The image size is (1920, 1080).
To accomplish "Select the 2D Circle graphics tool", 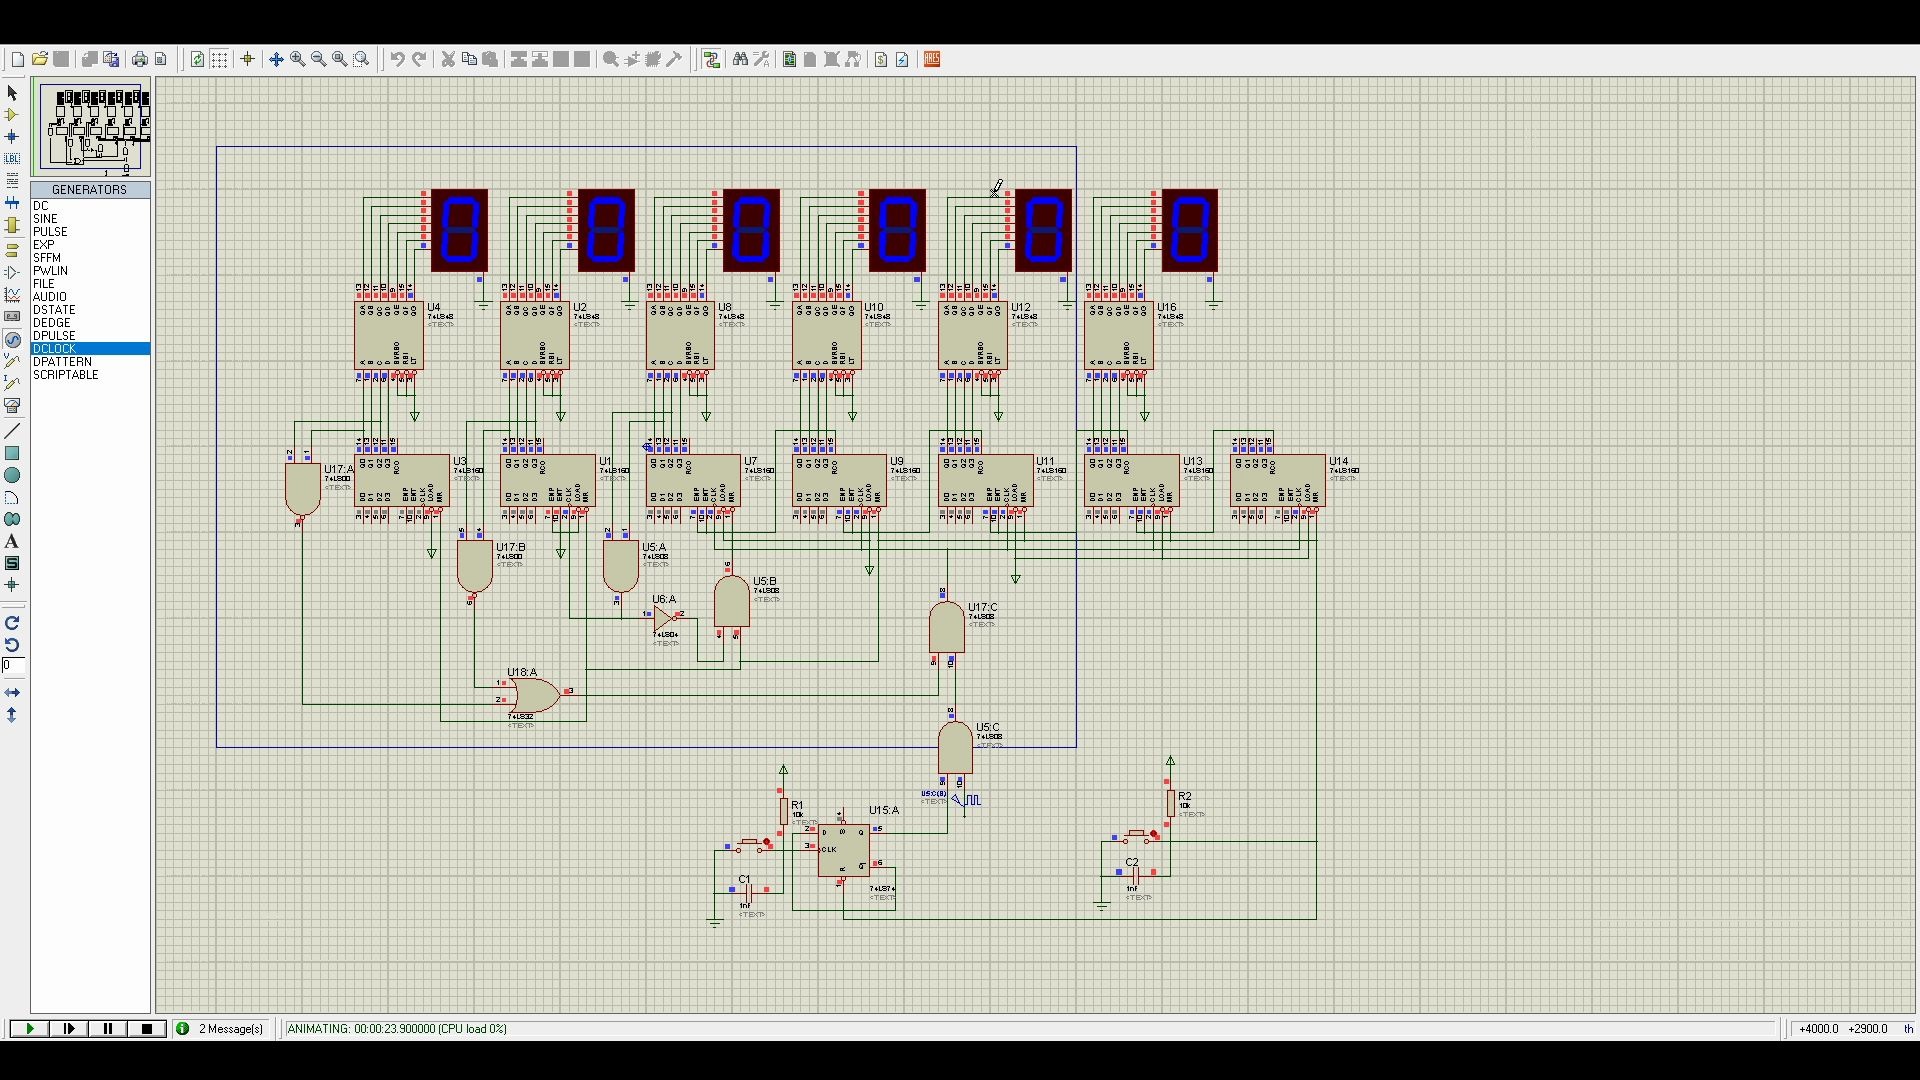I will coord(12,475).
